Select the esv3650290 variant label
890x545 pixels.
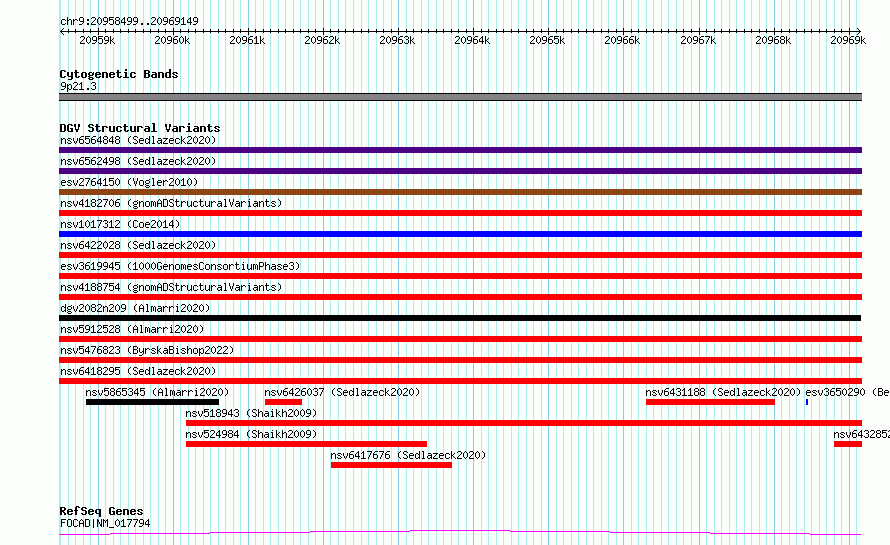coord(847,392)
